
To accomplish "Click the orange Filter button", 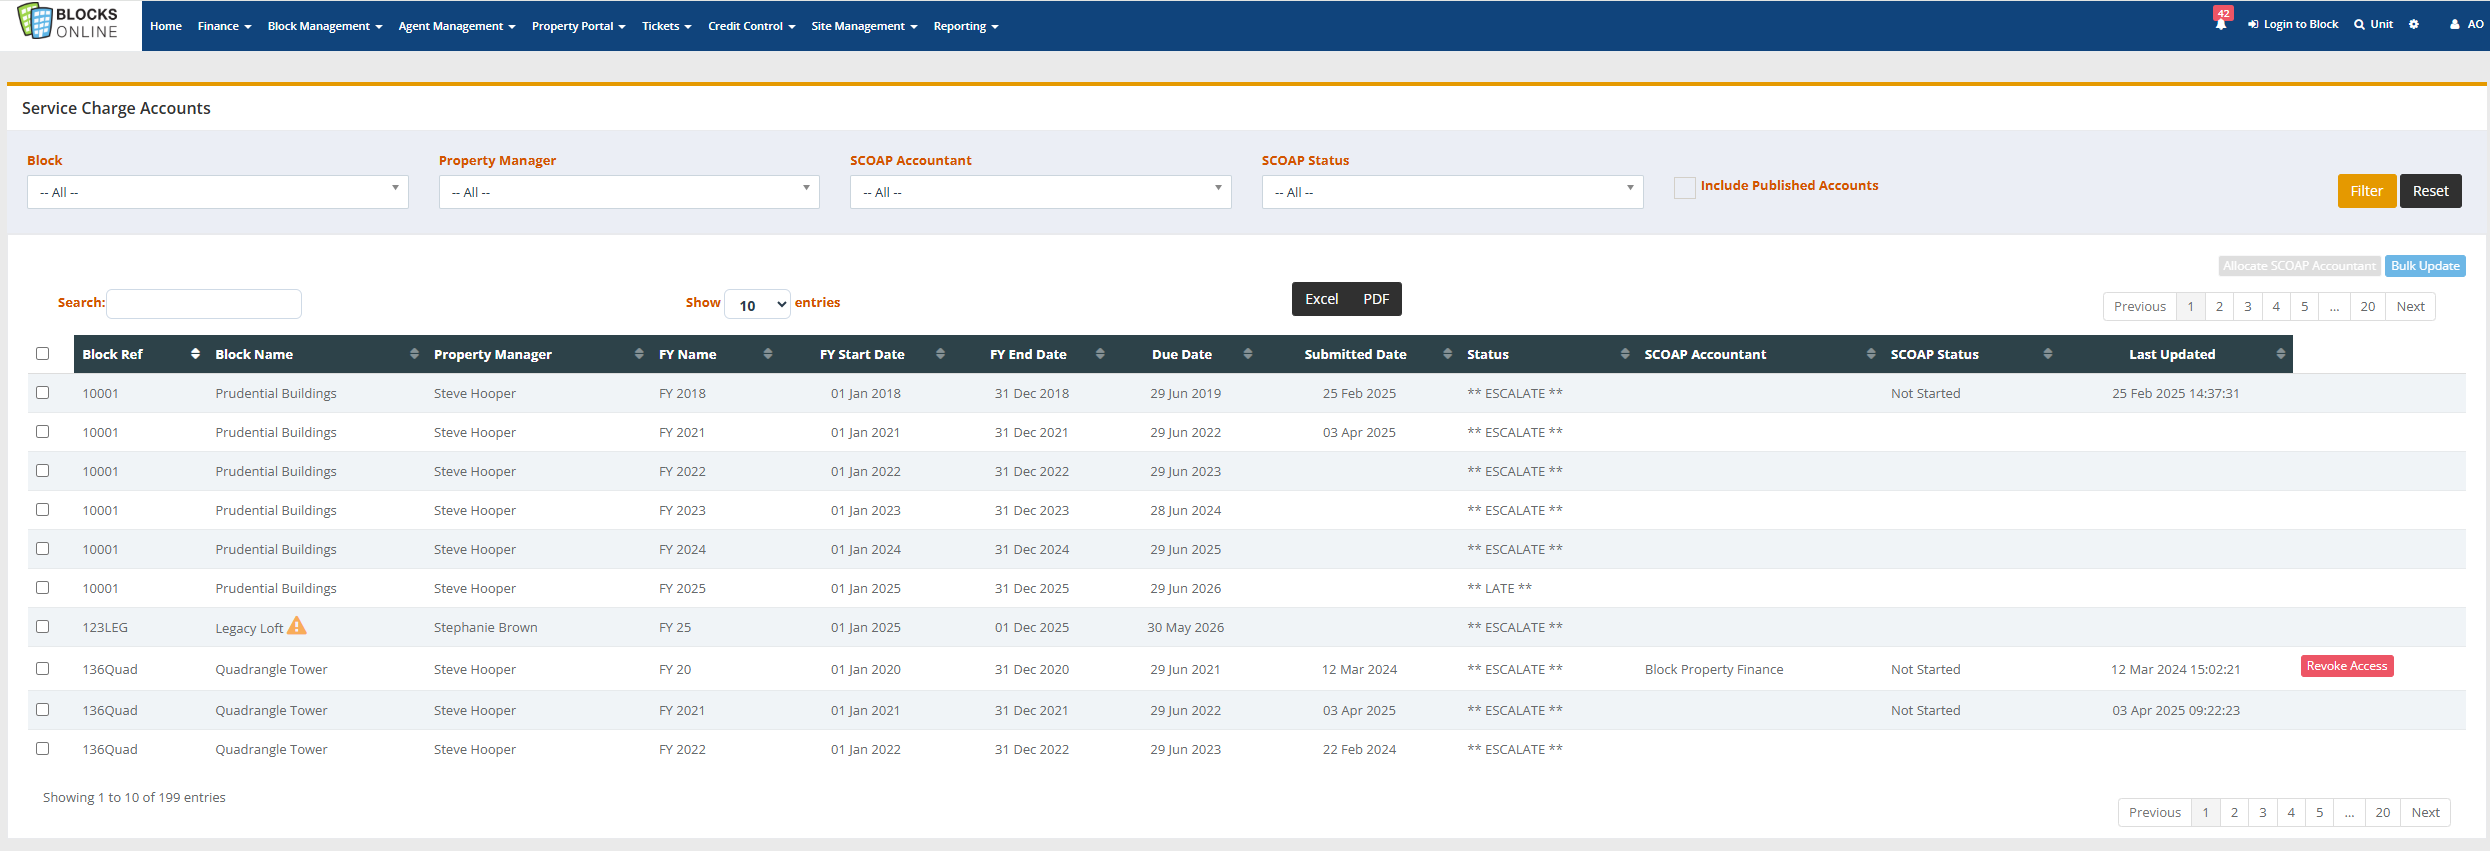I will (2366, 191).
